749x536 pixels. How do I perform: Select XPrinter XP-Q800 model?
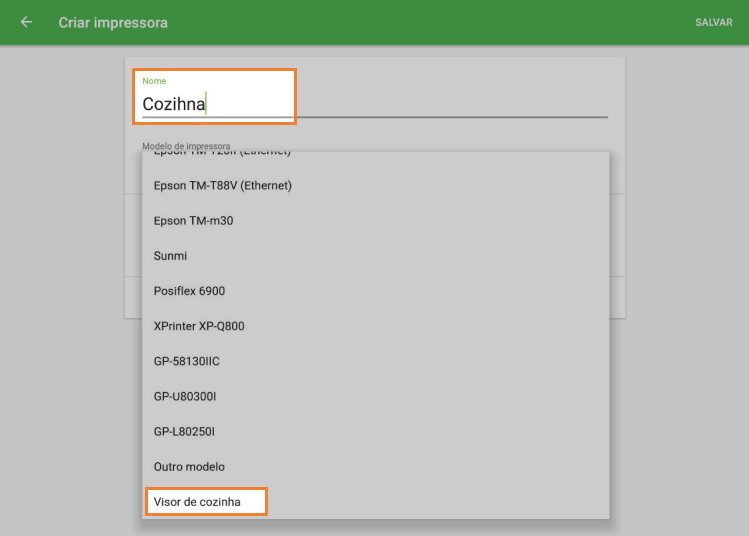click(x=199, y=326)
